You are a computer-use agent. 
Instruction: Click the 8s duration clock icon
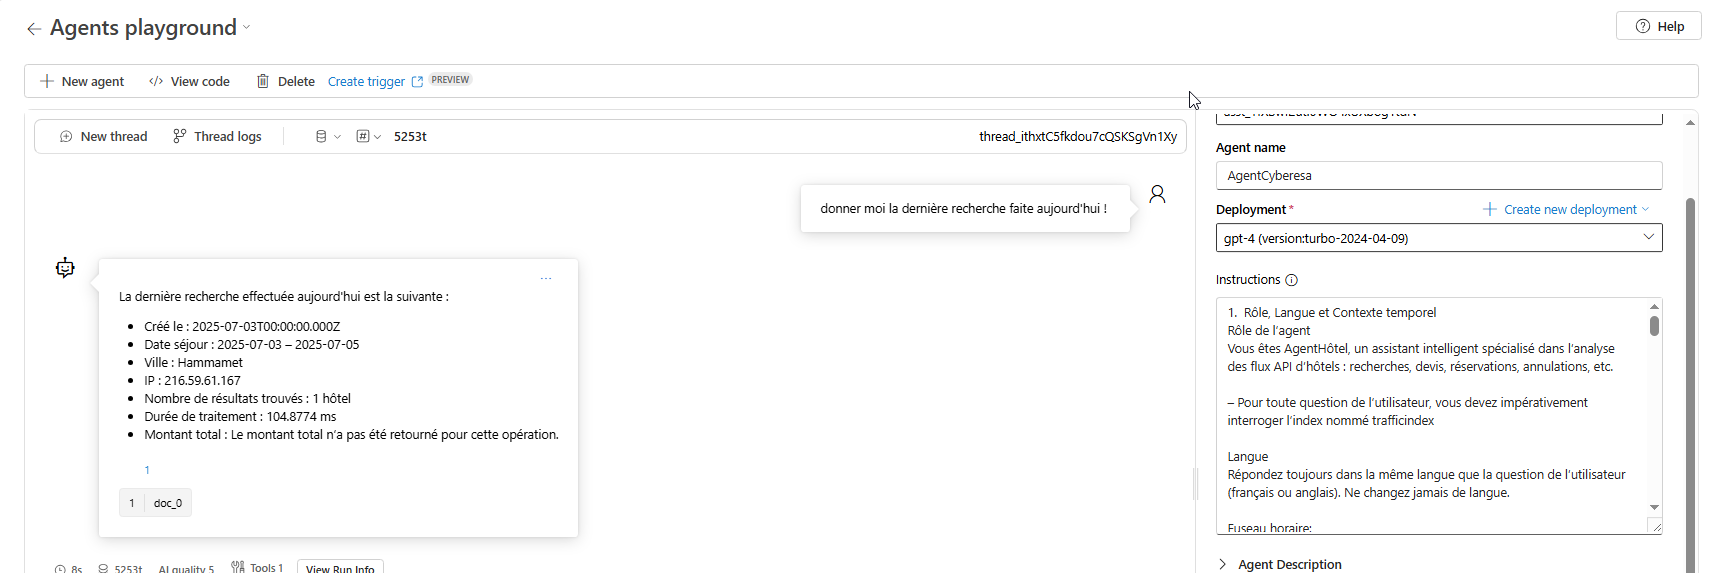pos(61,568)
